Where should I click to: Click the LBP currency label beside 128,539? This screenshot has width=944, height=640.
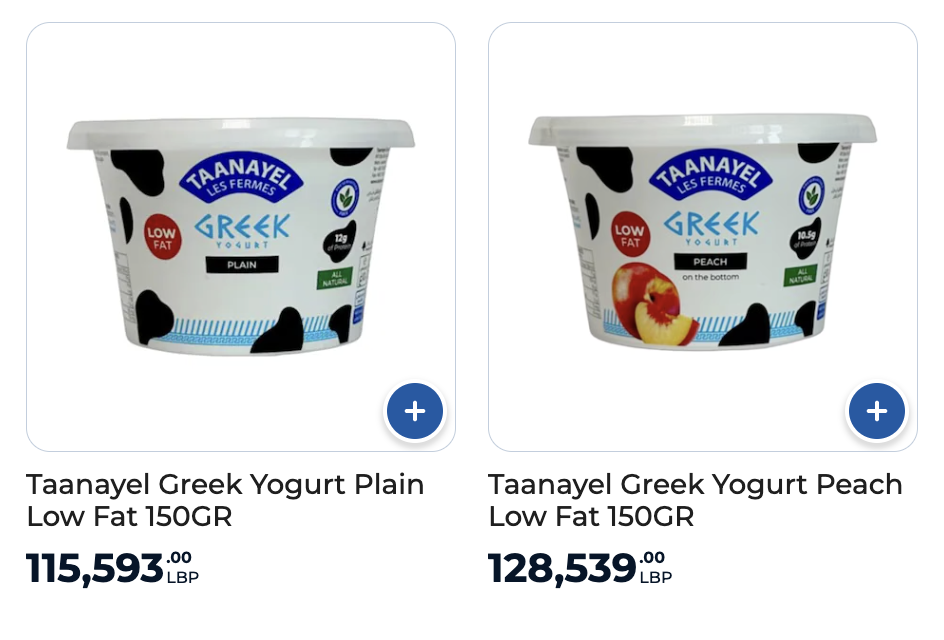656,577
